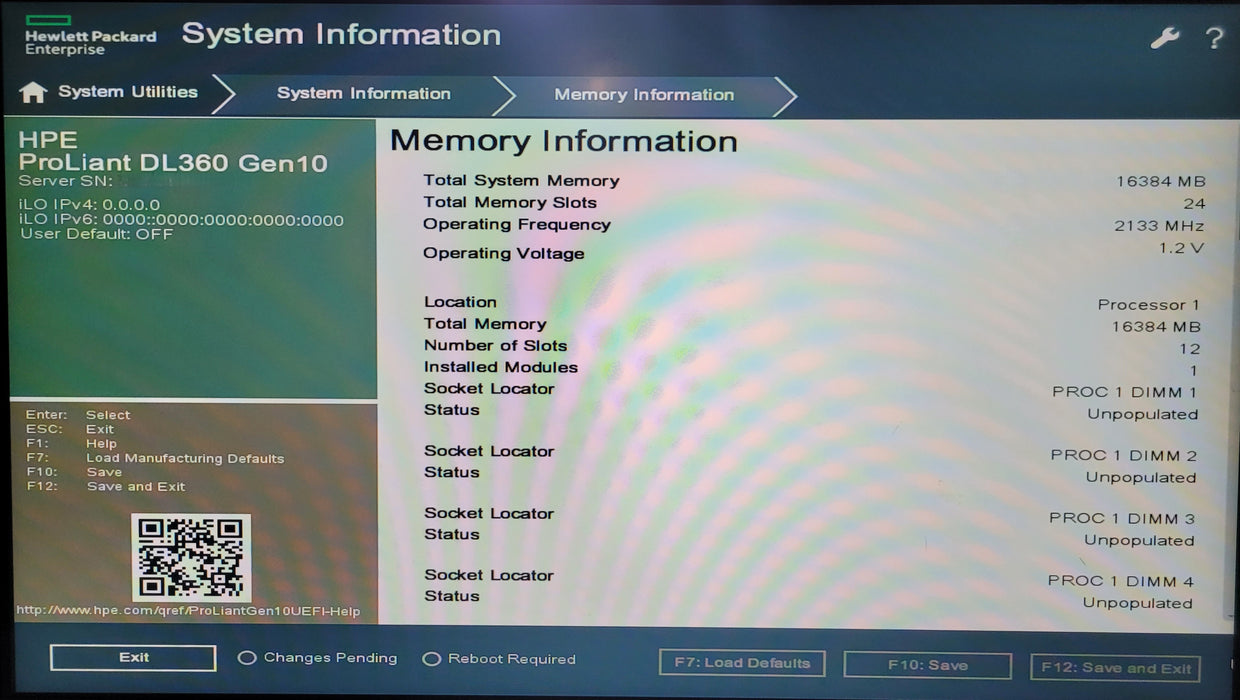
Task: Go to System Utilities breadcrumb
Action: 128,92
